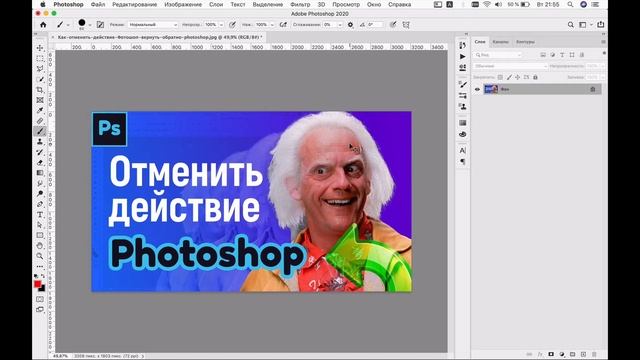Viewport: 640px width, 360px height.
Task: Select the Lasso tool
Action: tap(40, 69)
